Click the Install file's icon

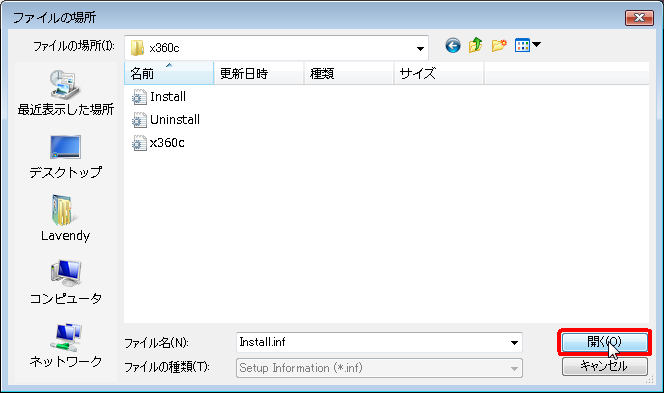click(138, 97)
